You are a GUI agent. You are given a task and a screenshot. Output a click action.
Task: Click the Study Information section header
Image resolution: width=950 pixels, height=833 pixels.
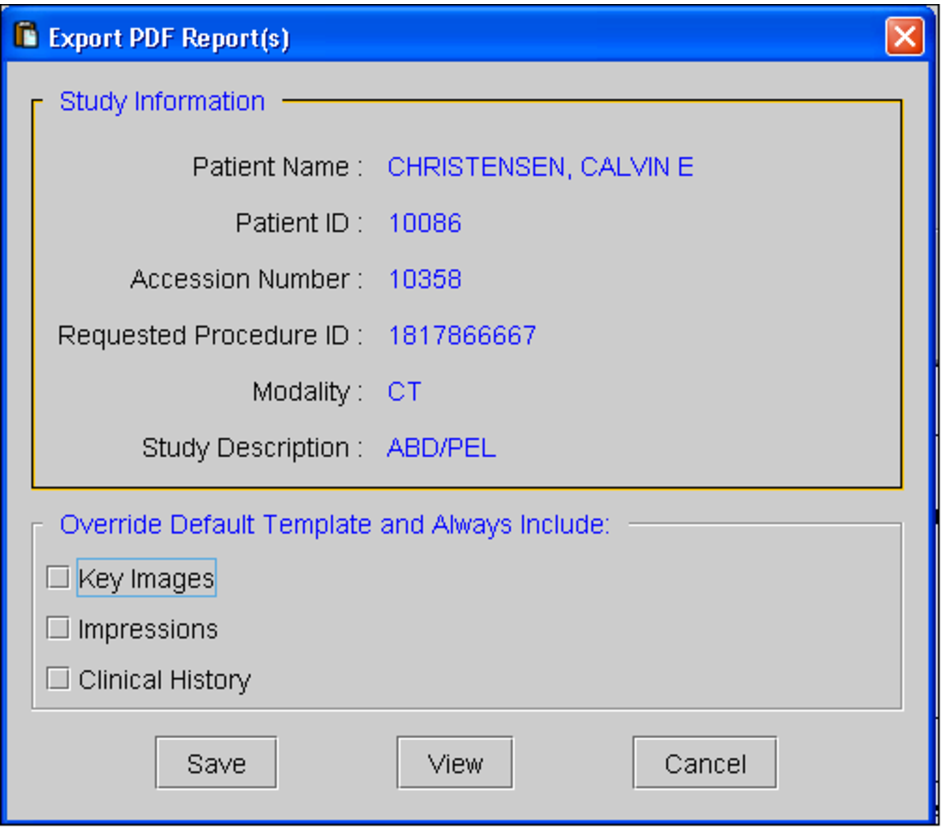[162, 101]
